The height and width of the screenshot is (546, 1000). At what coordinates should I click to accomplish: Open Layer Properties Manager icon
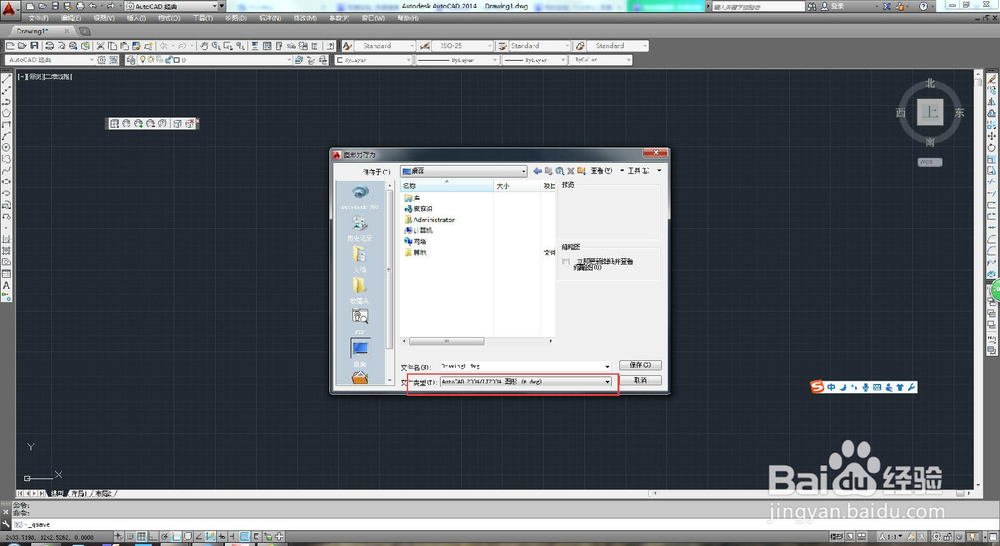[131, 60]
